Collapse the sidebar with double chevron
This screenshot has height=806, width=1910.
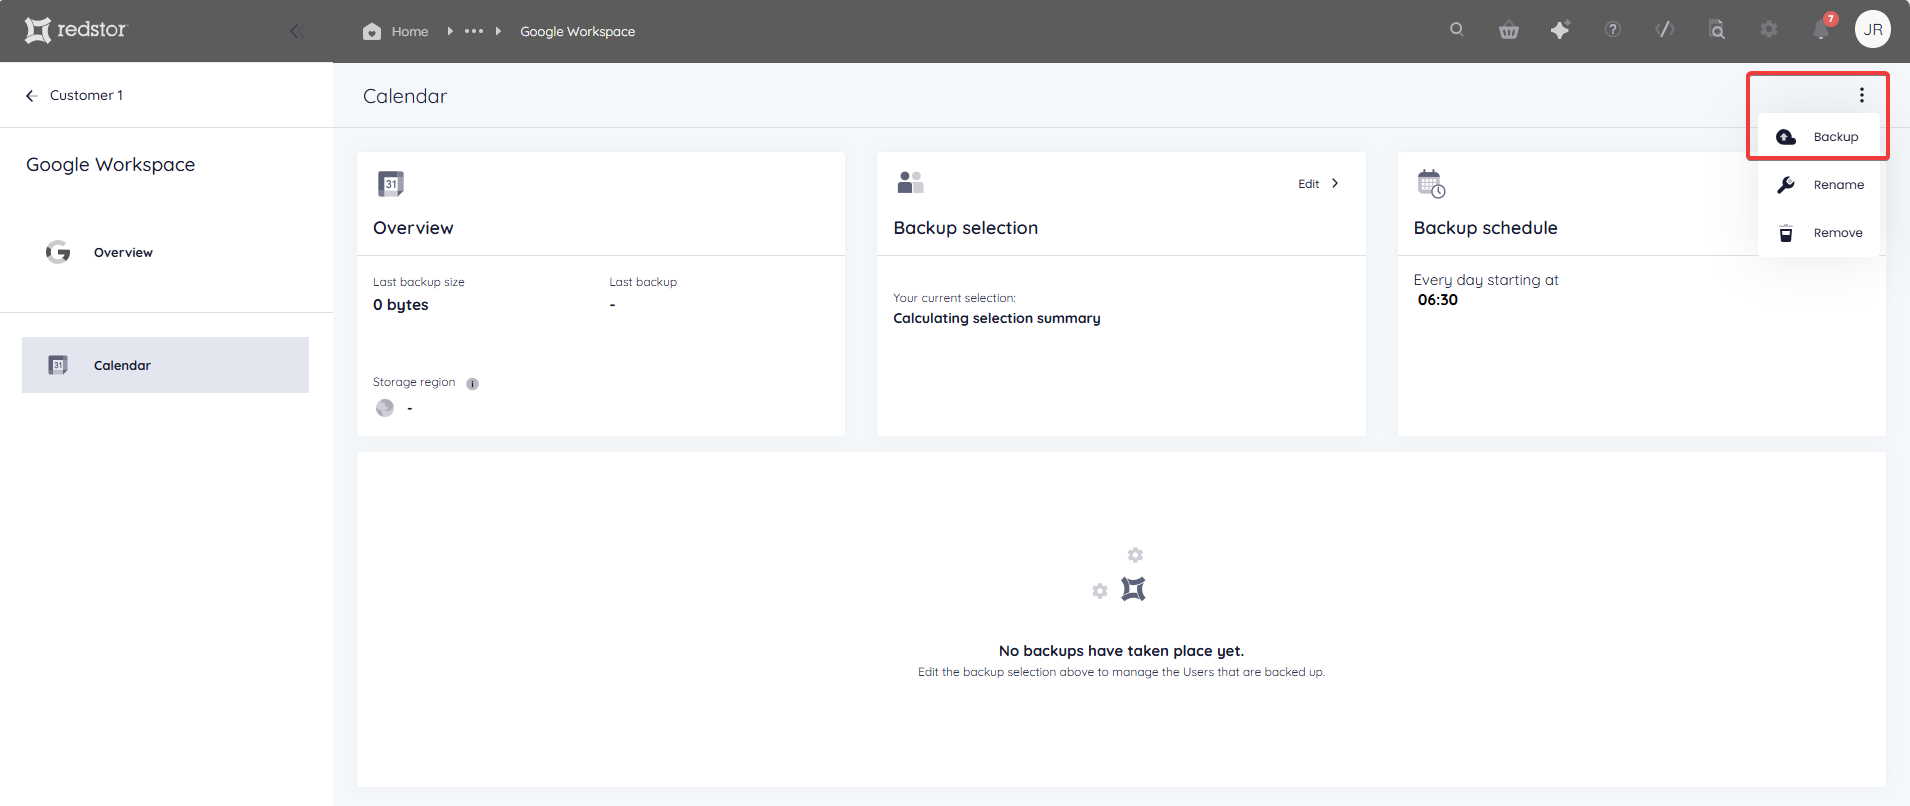point(296,31)
